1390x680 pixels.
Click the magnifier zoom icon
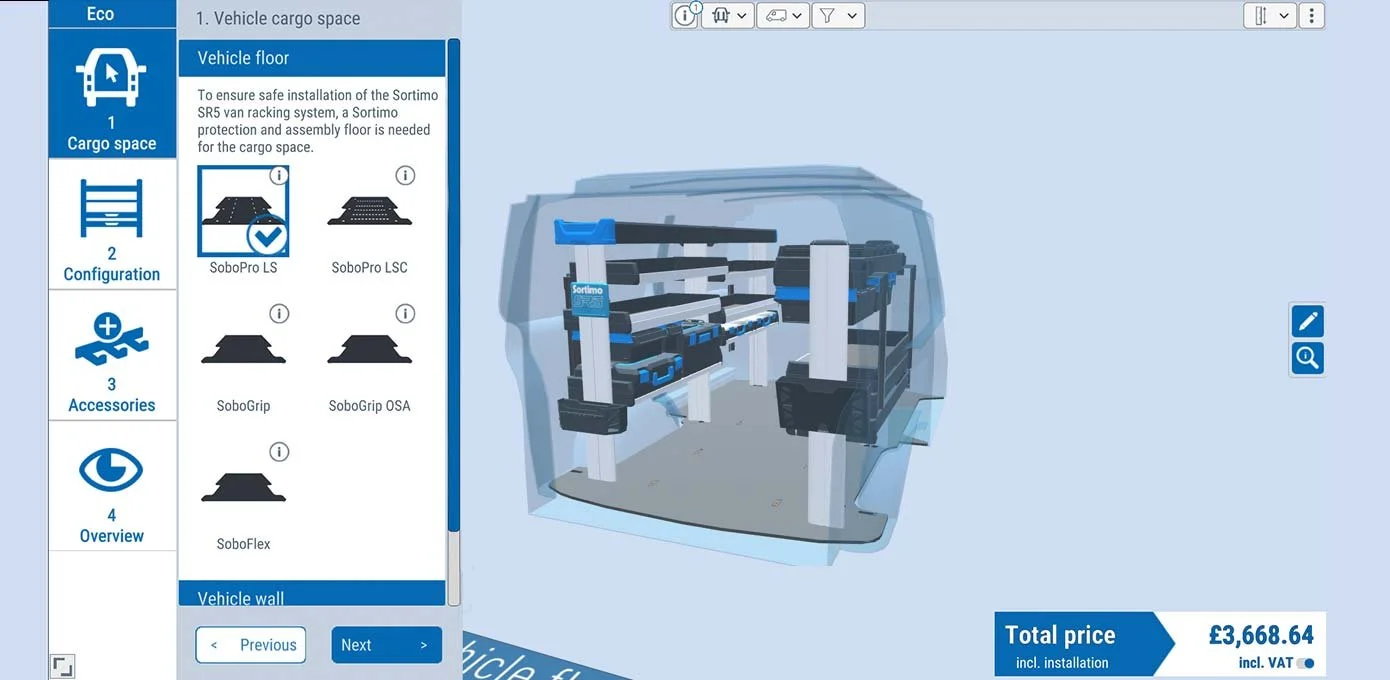point(1308,358)
